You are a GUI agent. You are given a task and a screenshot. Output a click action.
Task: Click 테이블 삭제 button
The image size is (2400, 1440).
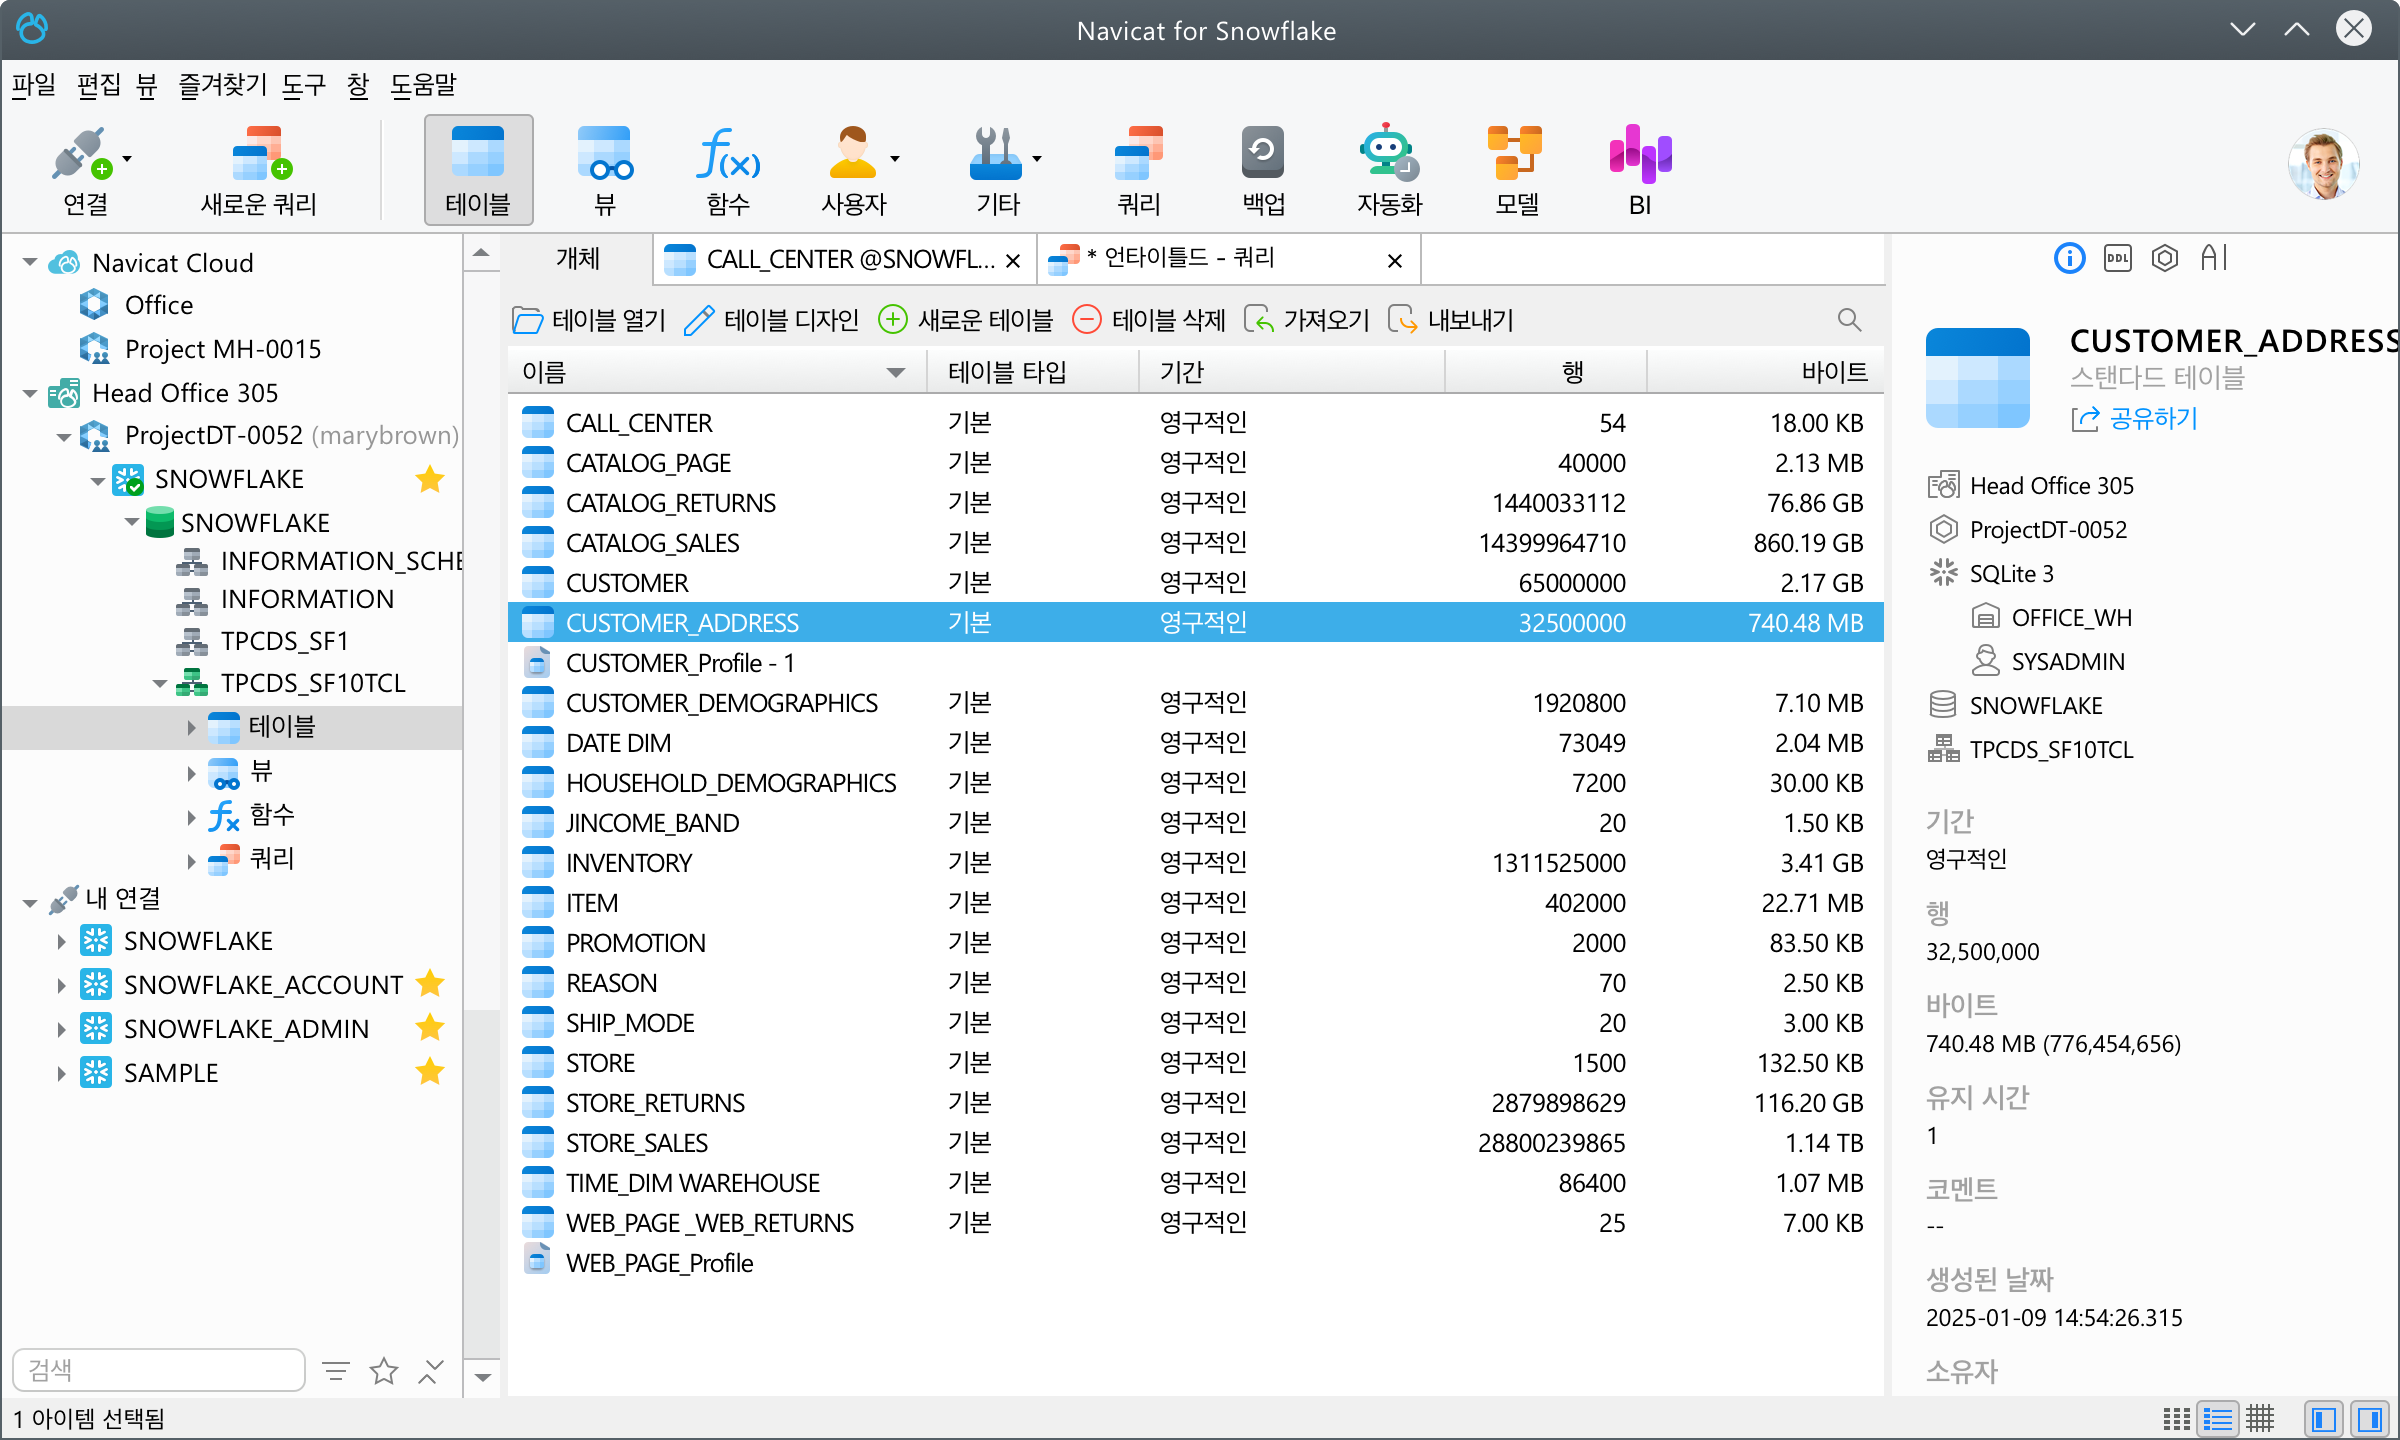1149,320
